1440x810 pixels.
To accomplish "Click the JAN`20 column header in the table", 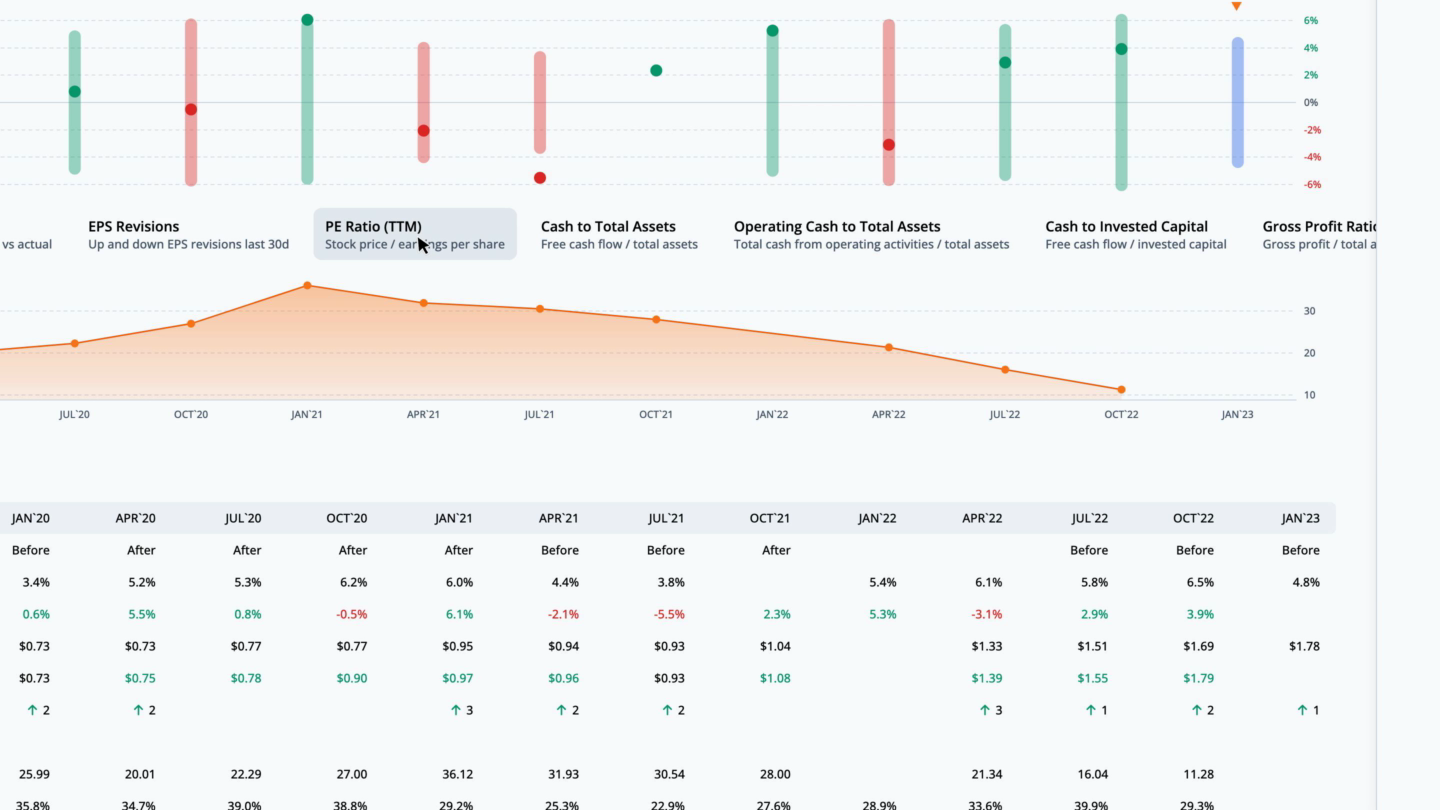I will 31,518.
